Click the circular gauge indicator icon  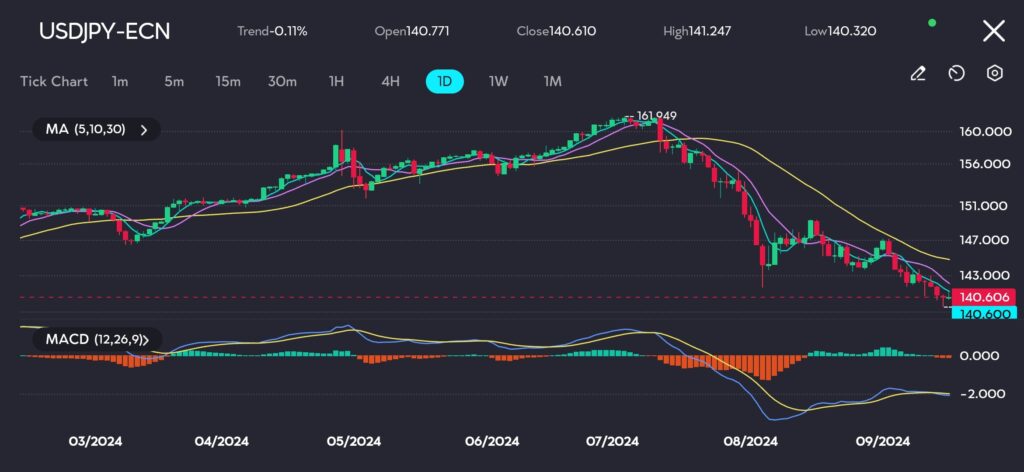point(956,73)
